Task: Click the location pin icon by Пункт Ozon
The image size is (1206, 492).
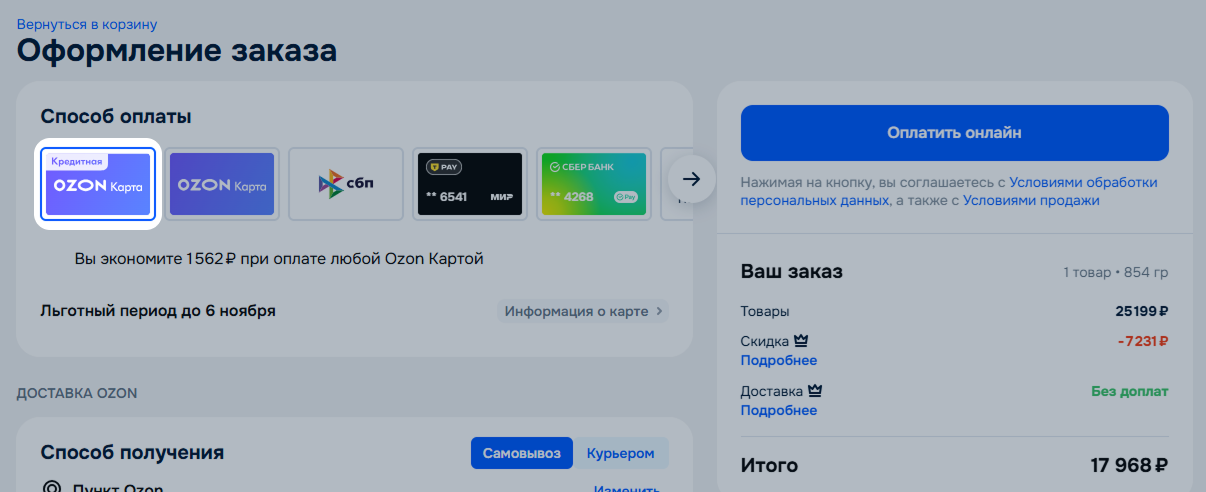Action: [52, 488]
